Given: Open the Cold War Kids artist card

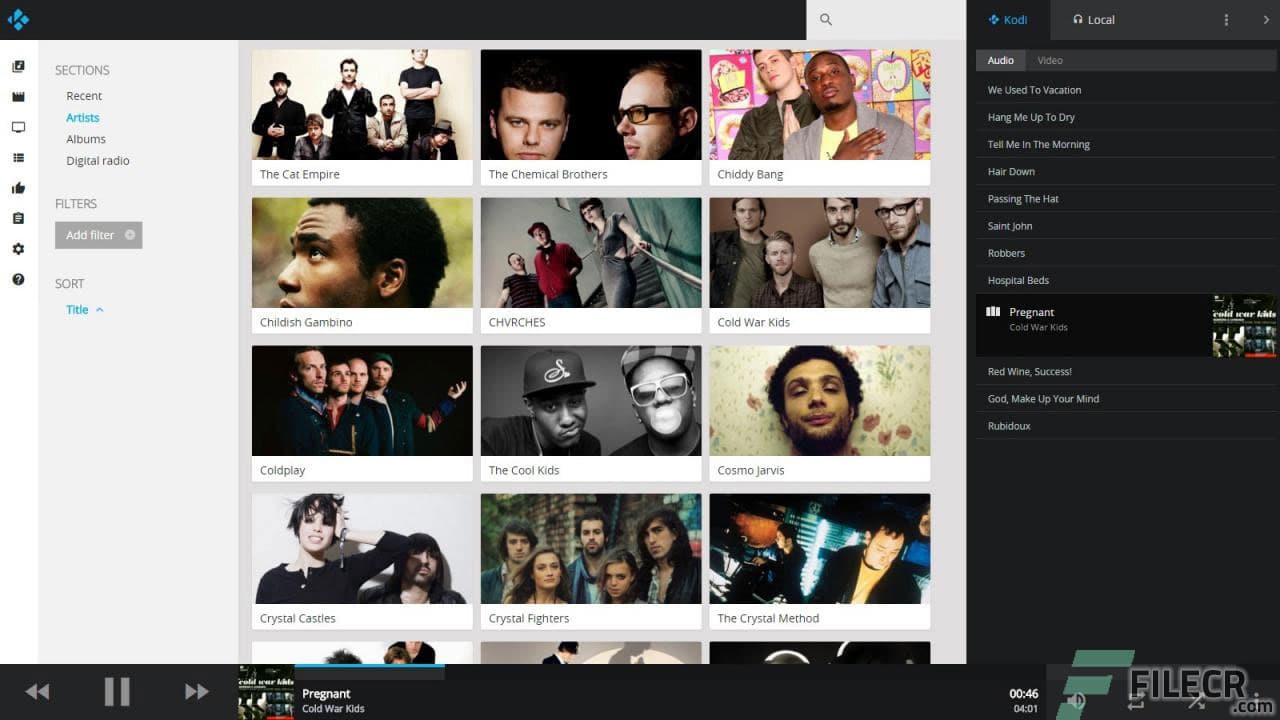Looking at the screenshot, I should tap(820, 266).
